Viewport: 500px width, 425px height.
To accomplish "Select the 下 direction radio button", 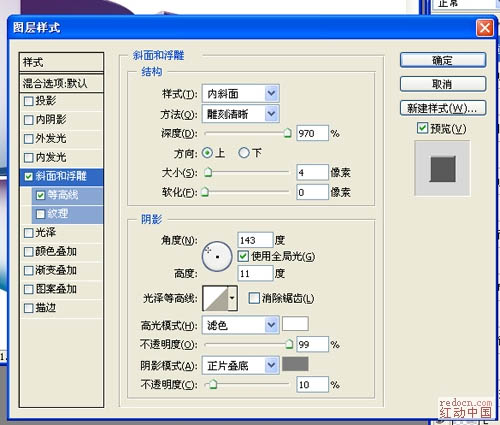I will 244,153.
